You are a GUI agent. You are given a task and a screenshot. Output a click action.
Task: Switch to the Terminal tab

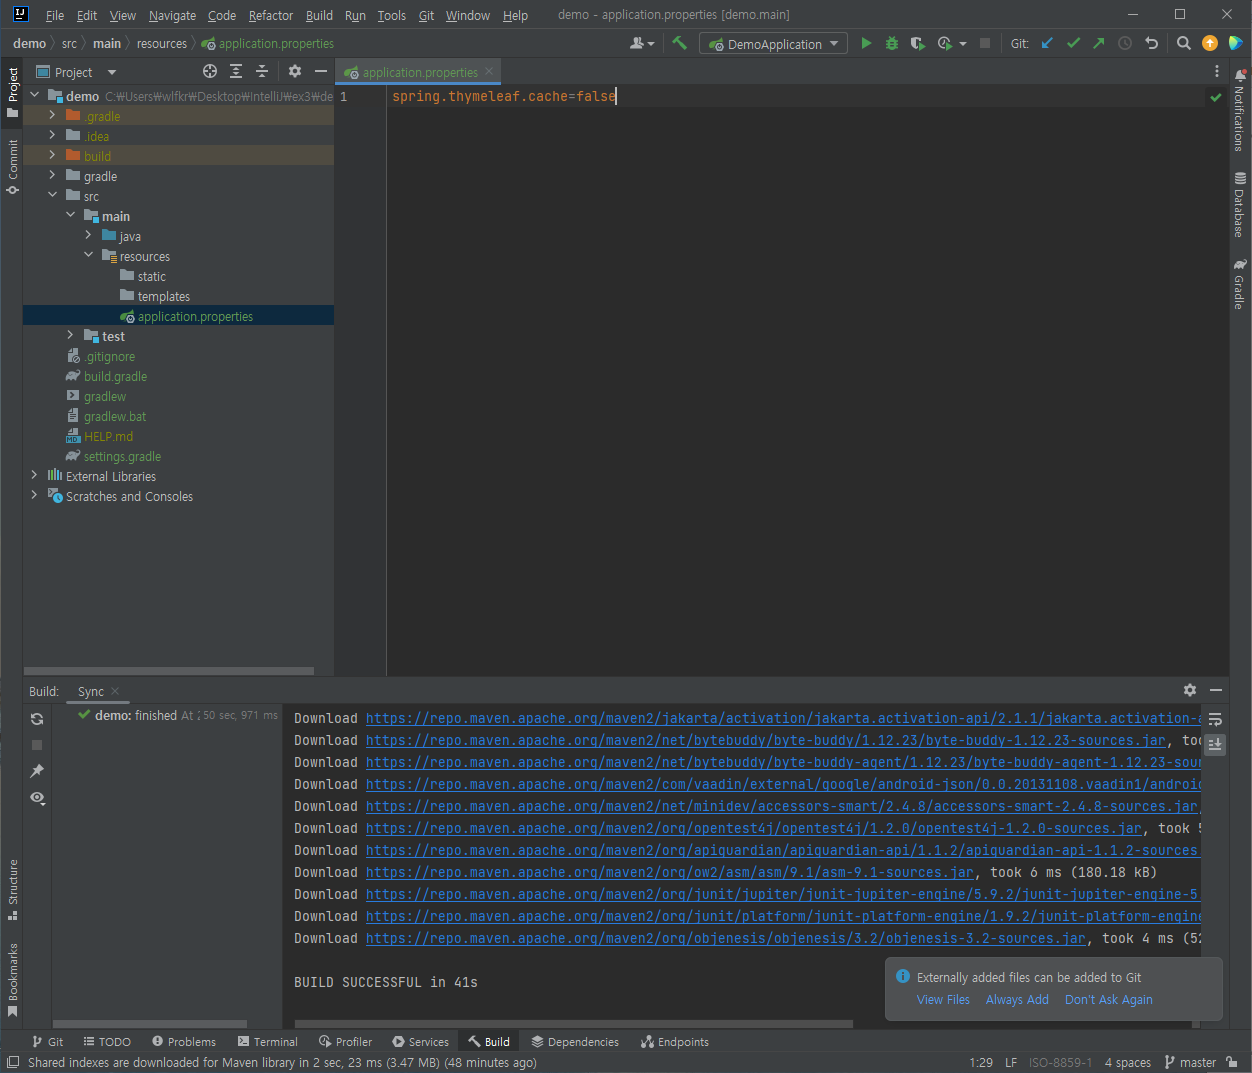268,1041
